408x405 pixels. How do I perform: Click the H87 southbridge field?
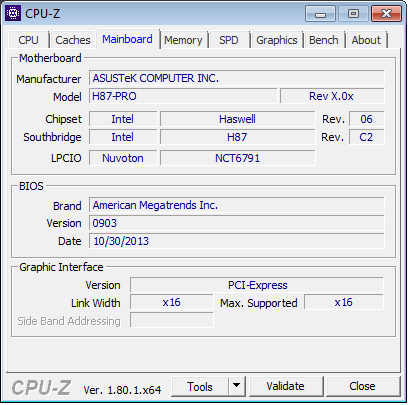(x=237, y=137)
